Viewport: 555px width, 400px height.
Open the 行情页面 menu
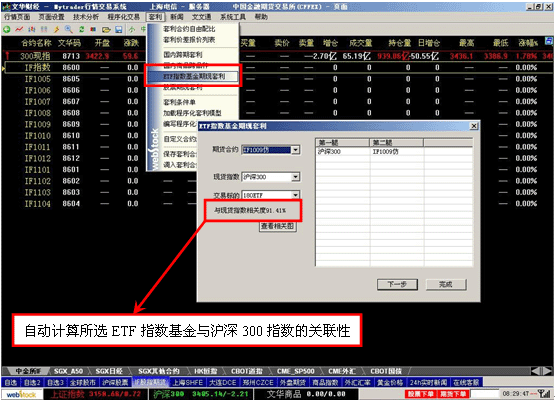coord(17,17)
